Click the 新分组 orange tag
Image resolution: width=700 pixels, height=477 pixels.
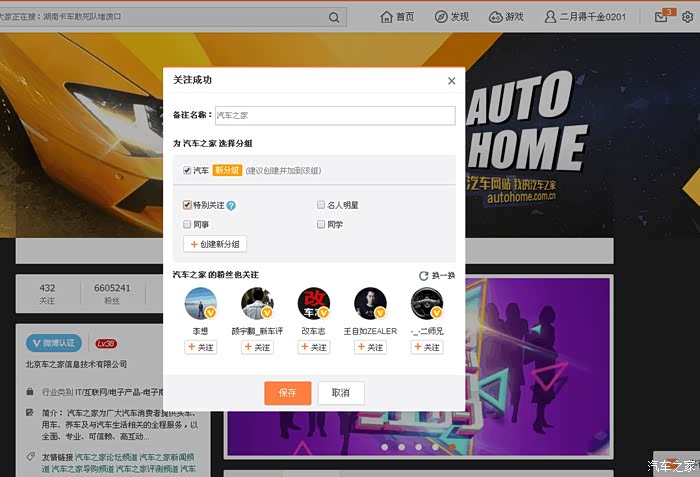click(x=227, y=170)
